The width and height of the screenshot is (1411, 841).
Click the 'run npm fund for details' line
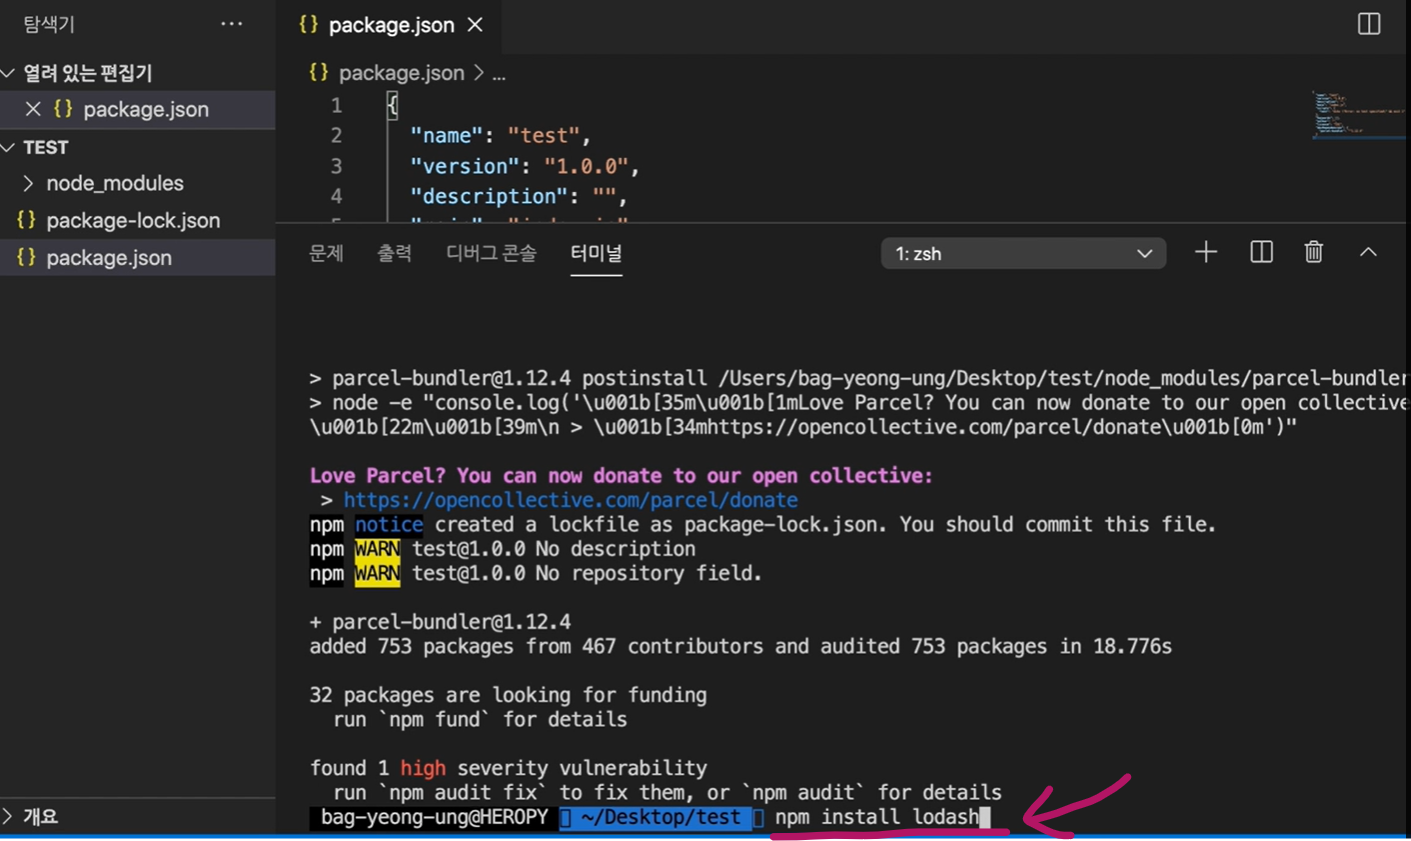tap(480, 719)
